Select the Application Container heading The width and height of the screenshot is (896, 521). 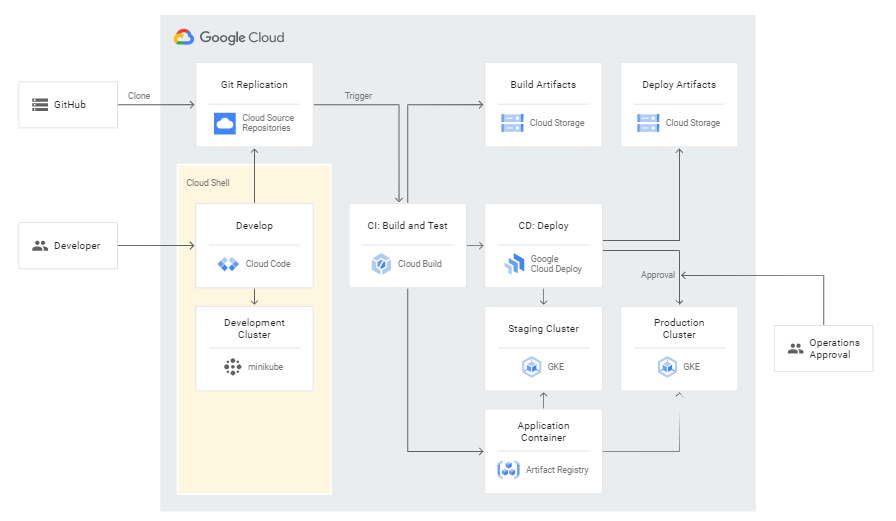(543, 431)
